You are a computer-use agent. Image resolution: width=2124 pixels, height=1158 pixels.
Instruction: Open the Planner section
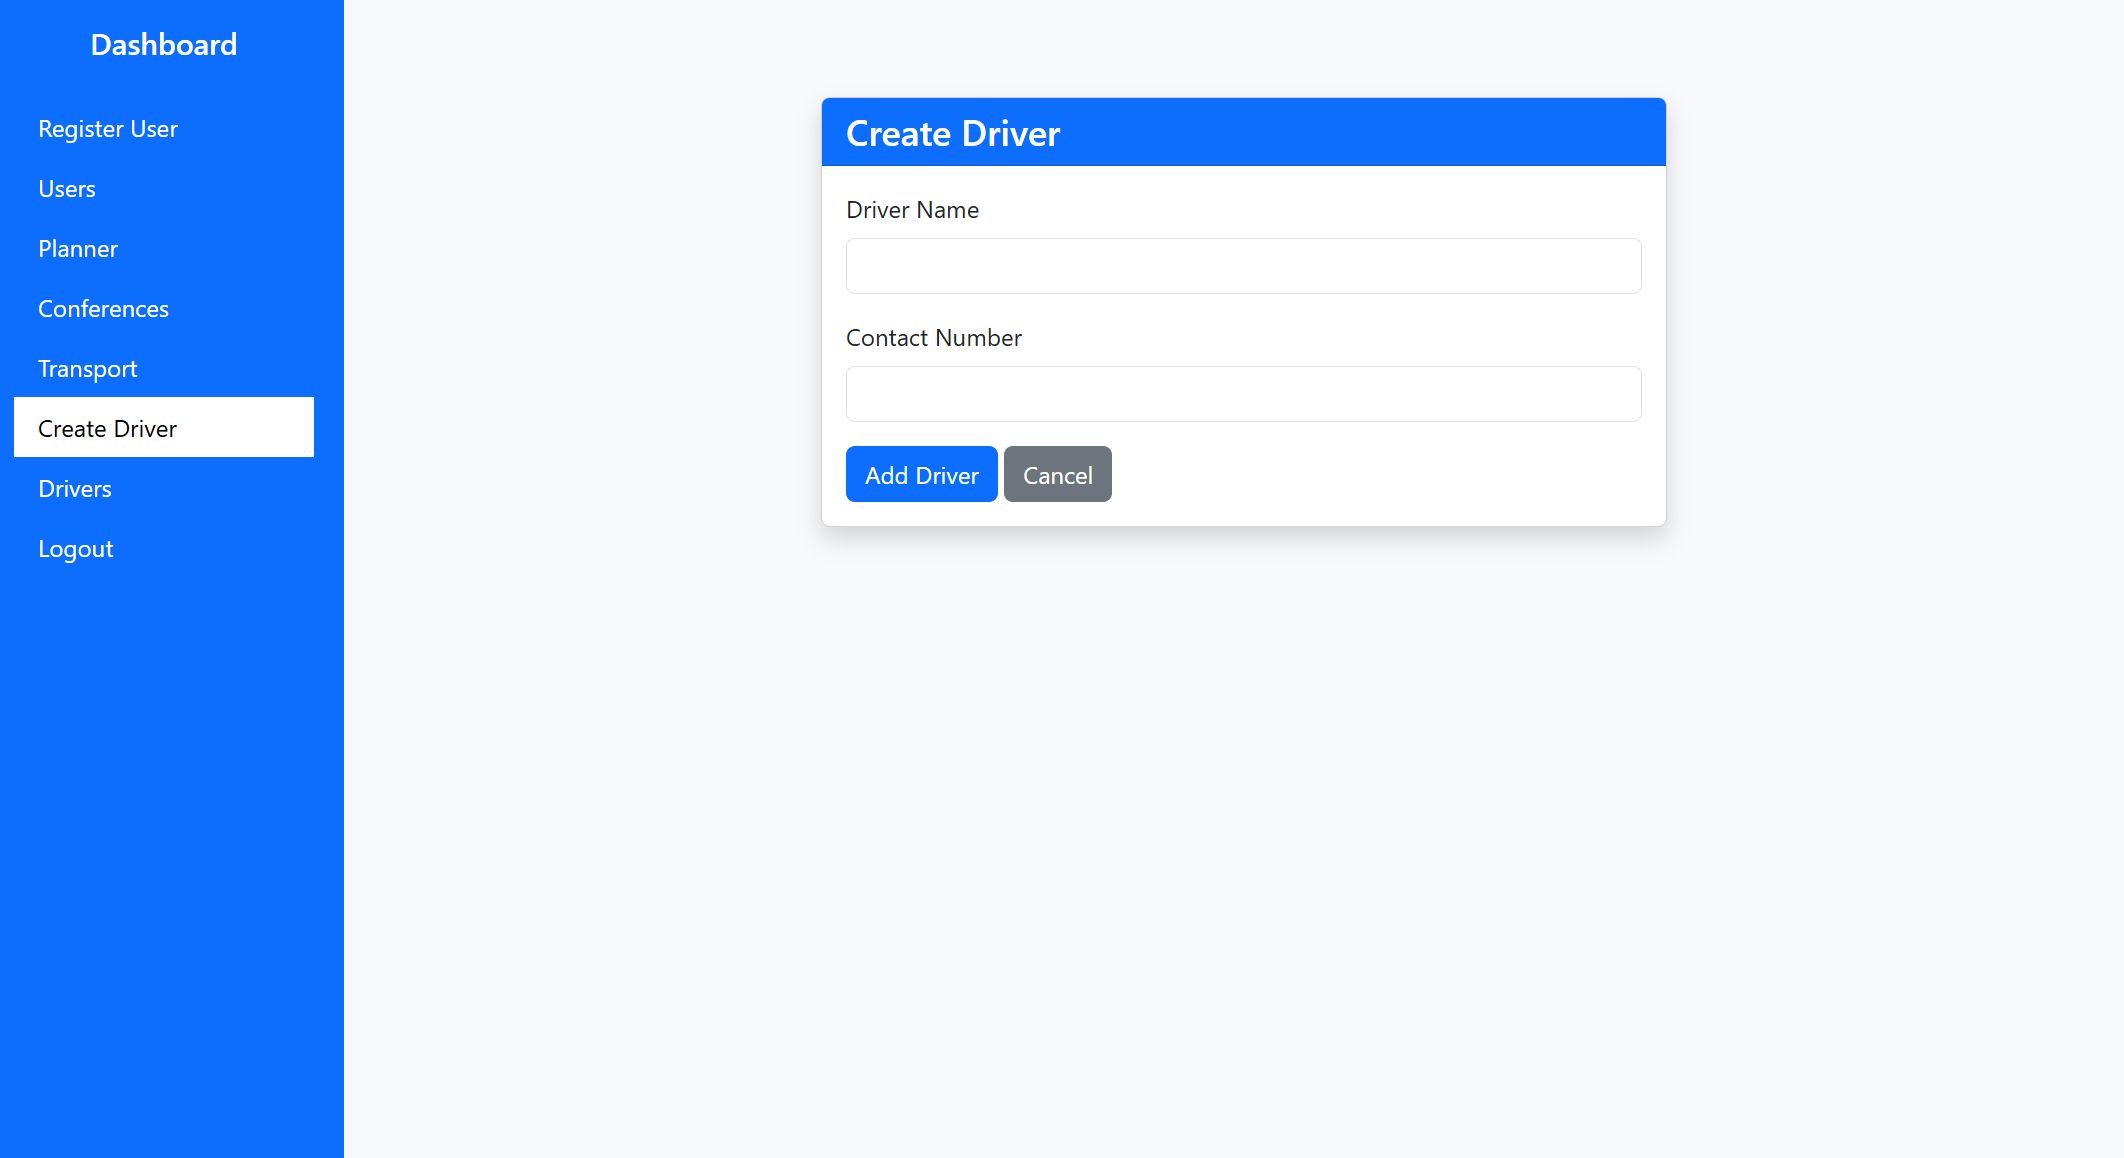164,249
